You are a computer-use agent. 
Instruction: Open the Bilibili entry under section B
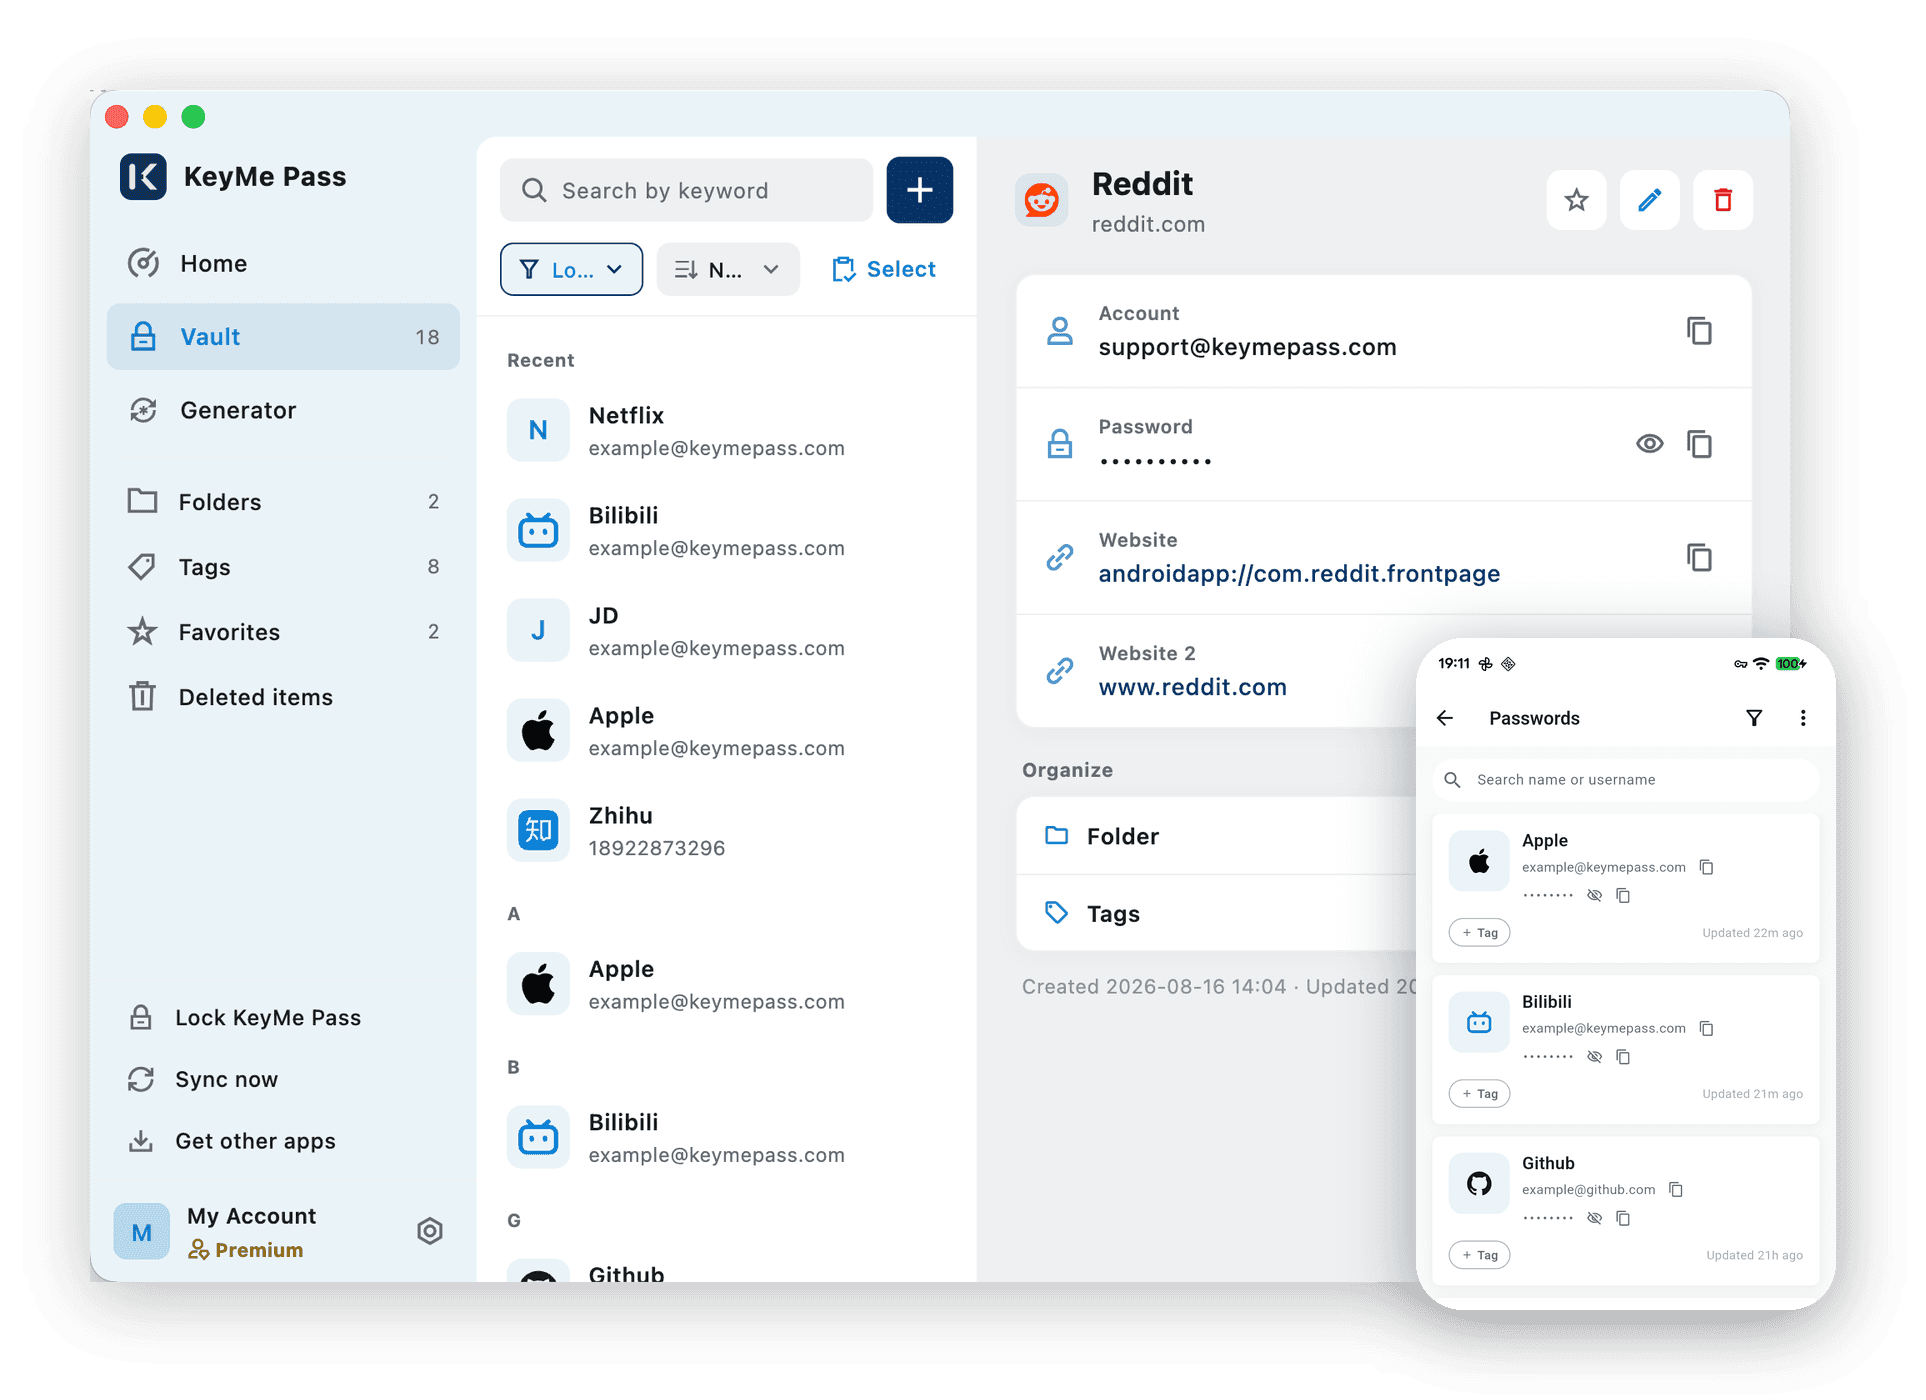click(726, 1138)
